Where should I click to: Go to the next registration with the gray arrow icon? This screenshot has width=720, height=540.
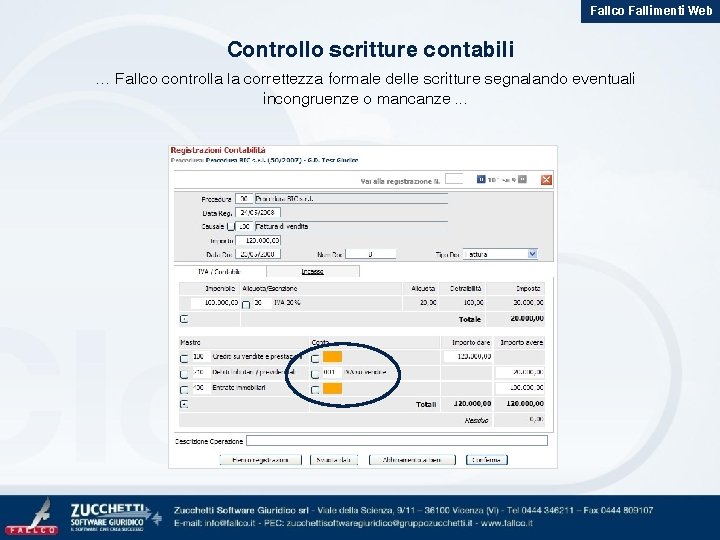click(522, 179)
